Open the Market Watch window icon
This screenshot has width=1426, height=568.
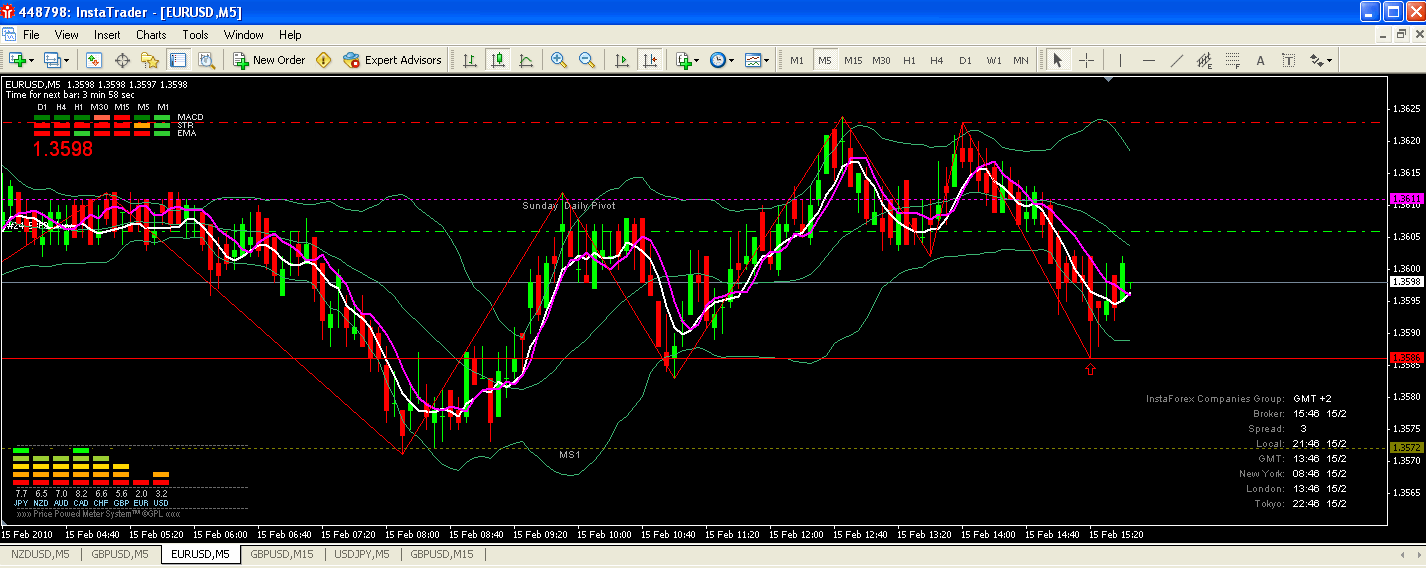[x=94, y=60]
